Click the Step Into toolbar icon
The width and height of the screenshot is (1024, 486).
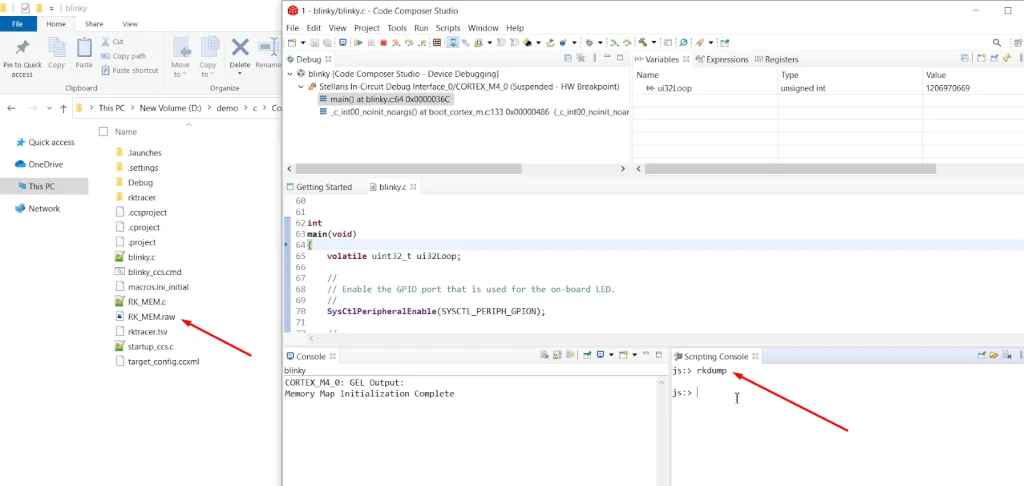(395, 42)
